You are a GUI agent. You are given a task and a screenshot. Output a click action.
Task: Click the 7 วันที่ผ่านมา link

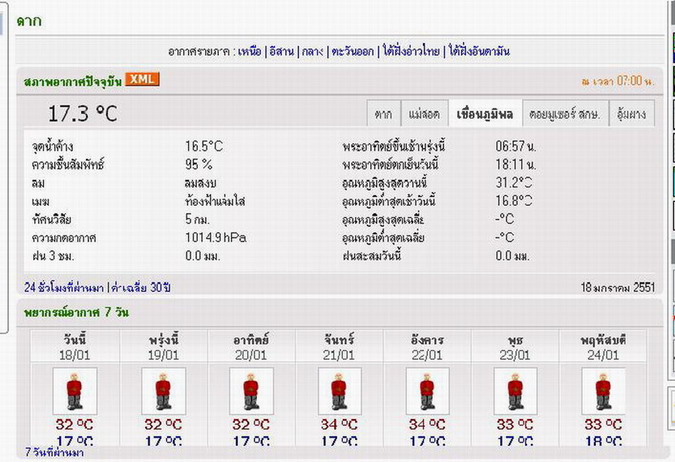[54, 453]
